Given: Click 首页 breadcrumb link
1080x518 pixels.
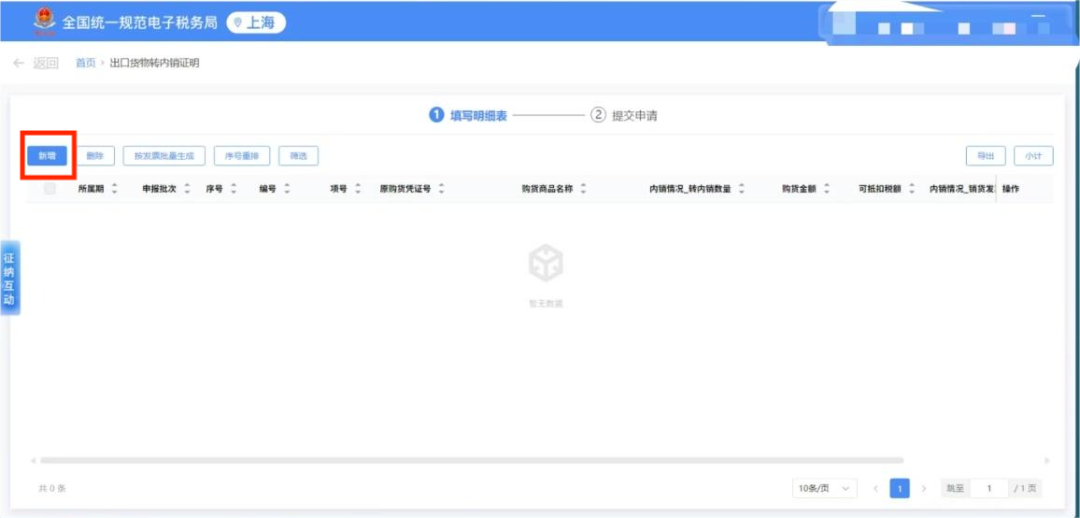Looking at the screenshot, I should pos(86,63).
